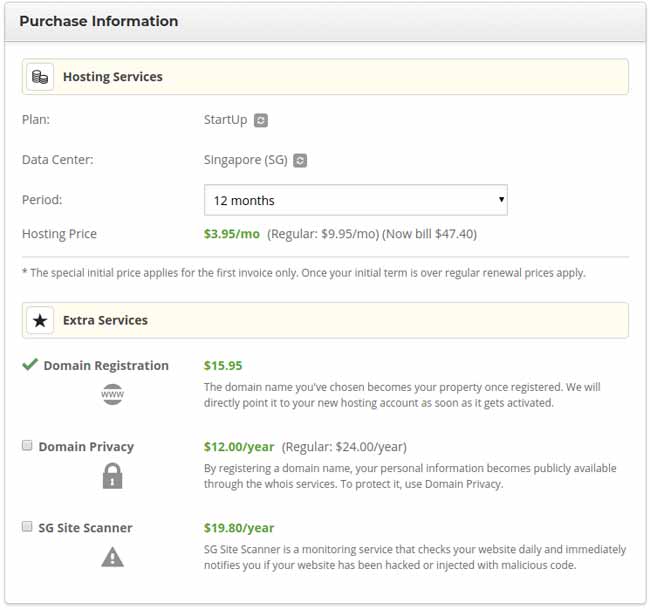The image size is (650, 610).
Task: Click the Extra Services star icon
Action: pyautogui.click(x=40, y=320)
